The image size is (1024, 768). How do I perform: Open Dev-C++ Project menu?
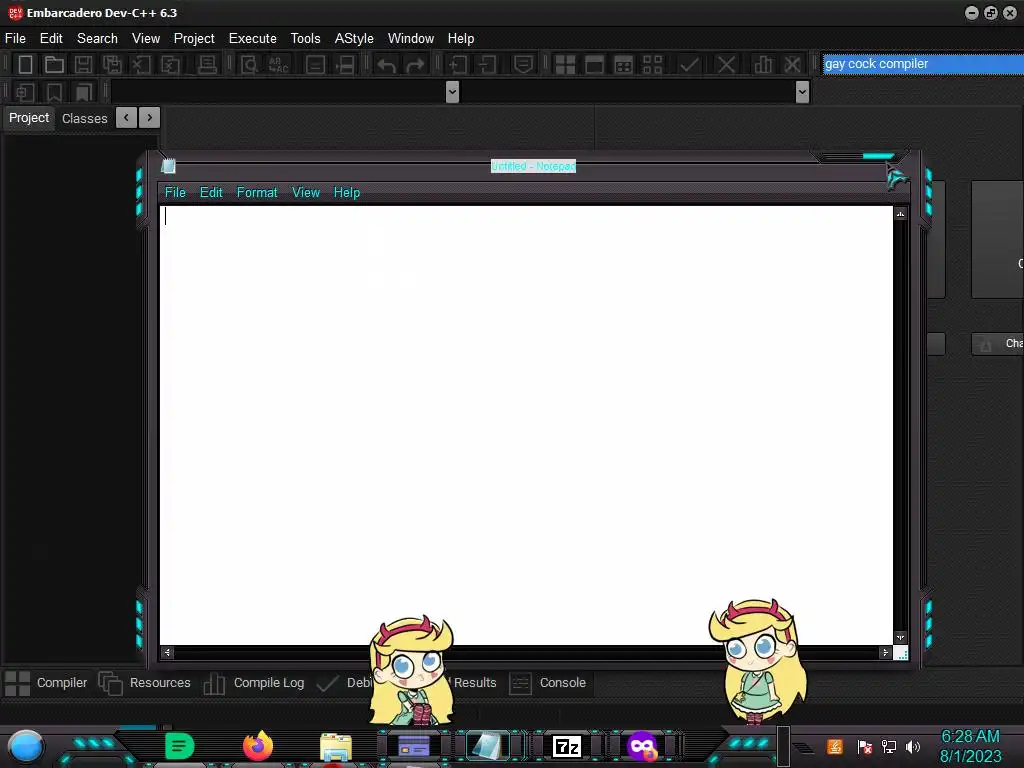tap(194, 39)
